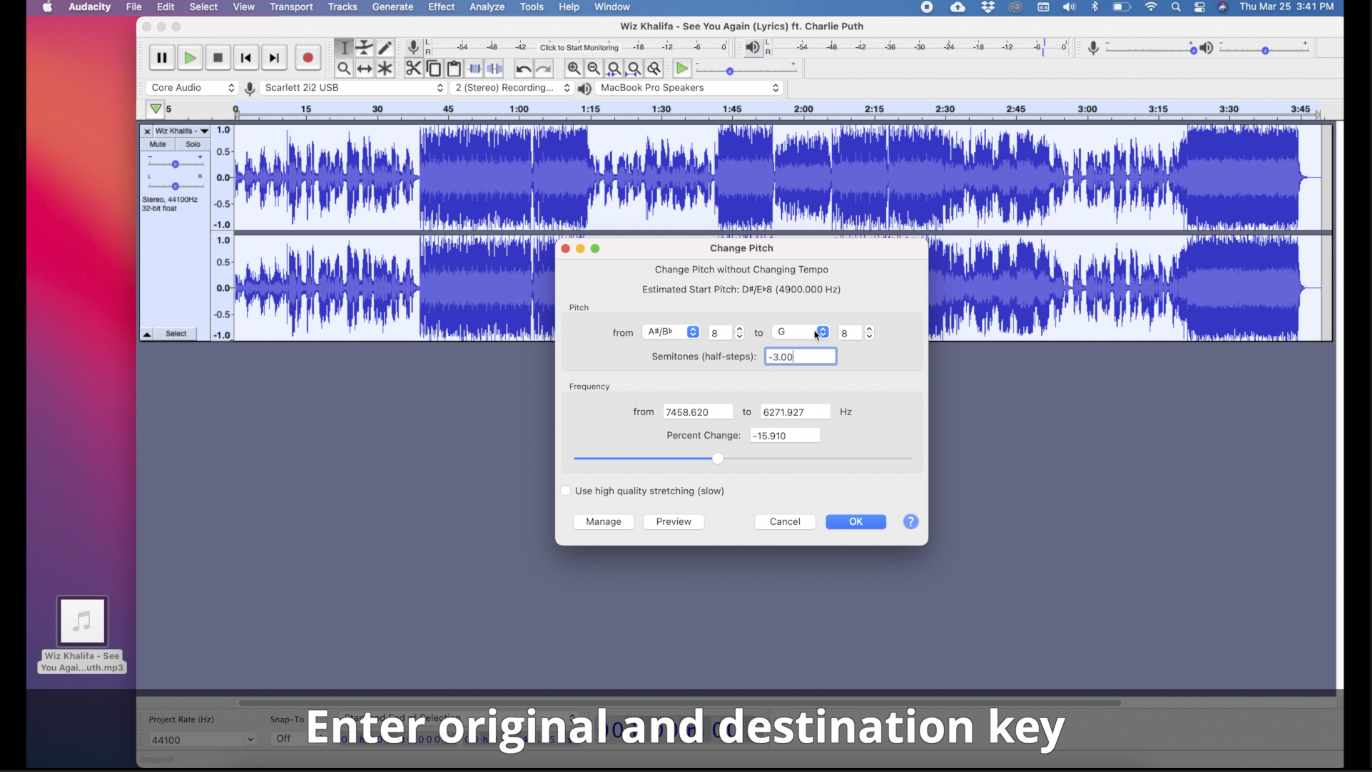Collapse the track using bottom arrow
The image size is (1372, 772).
click(146, 333)
